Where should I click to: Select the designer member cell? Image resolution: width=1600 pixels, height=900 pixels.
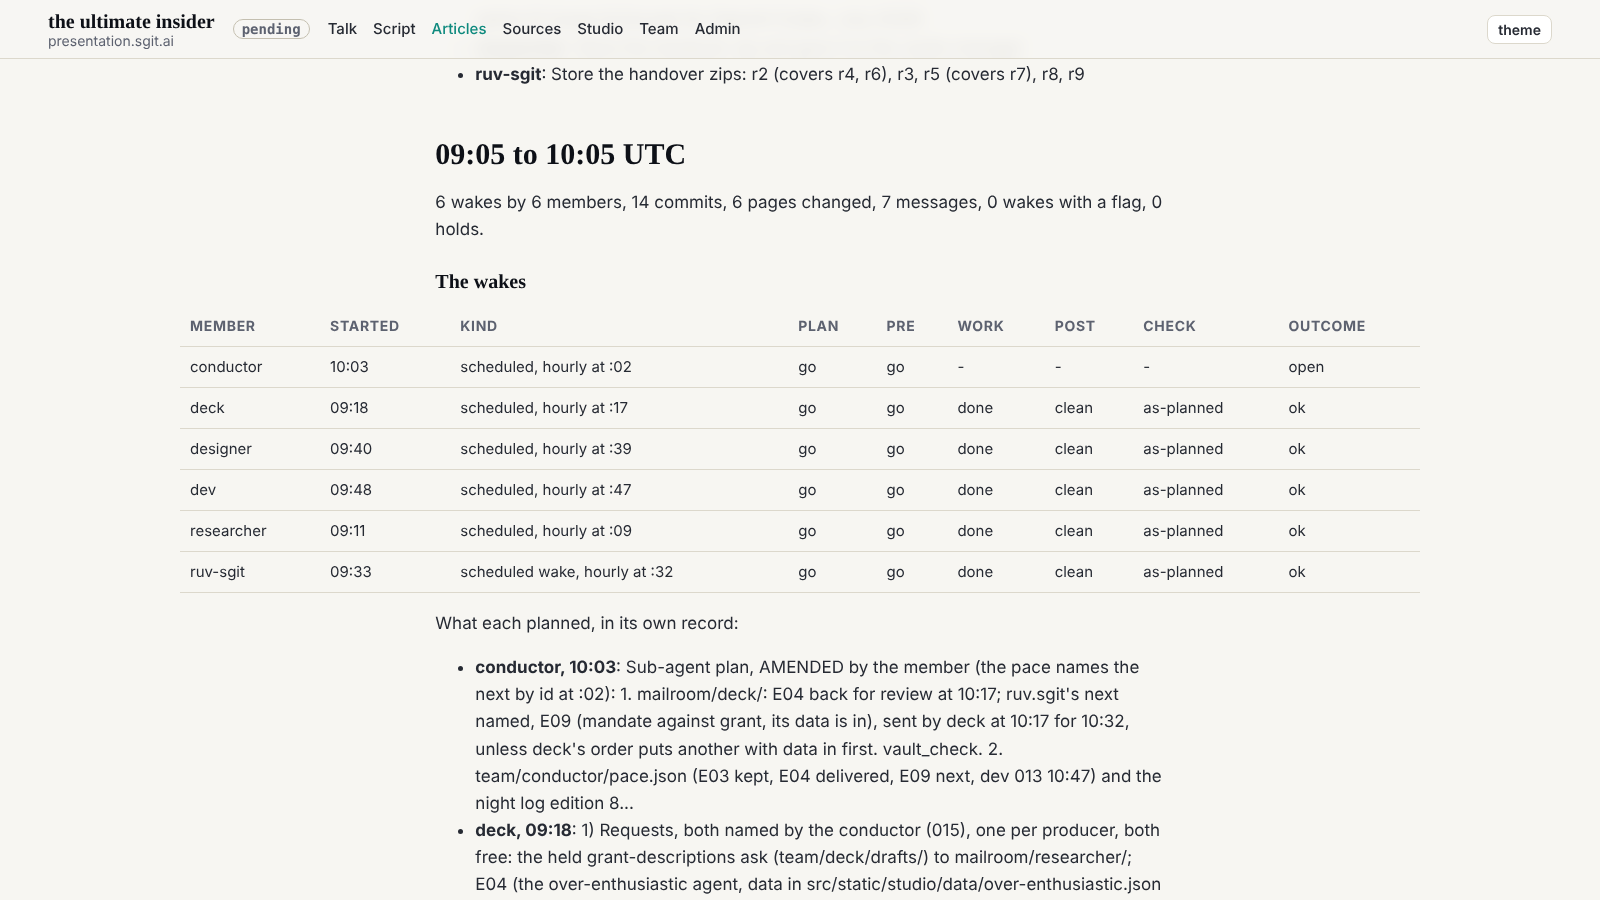pos(221,449)
